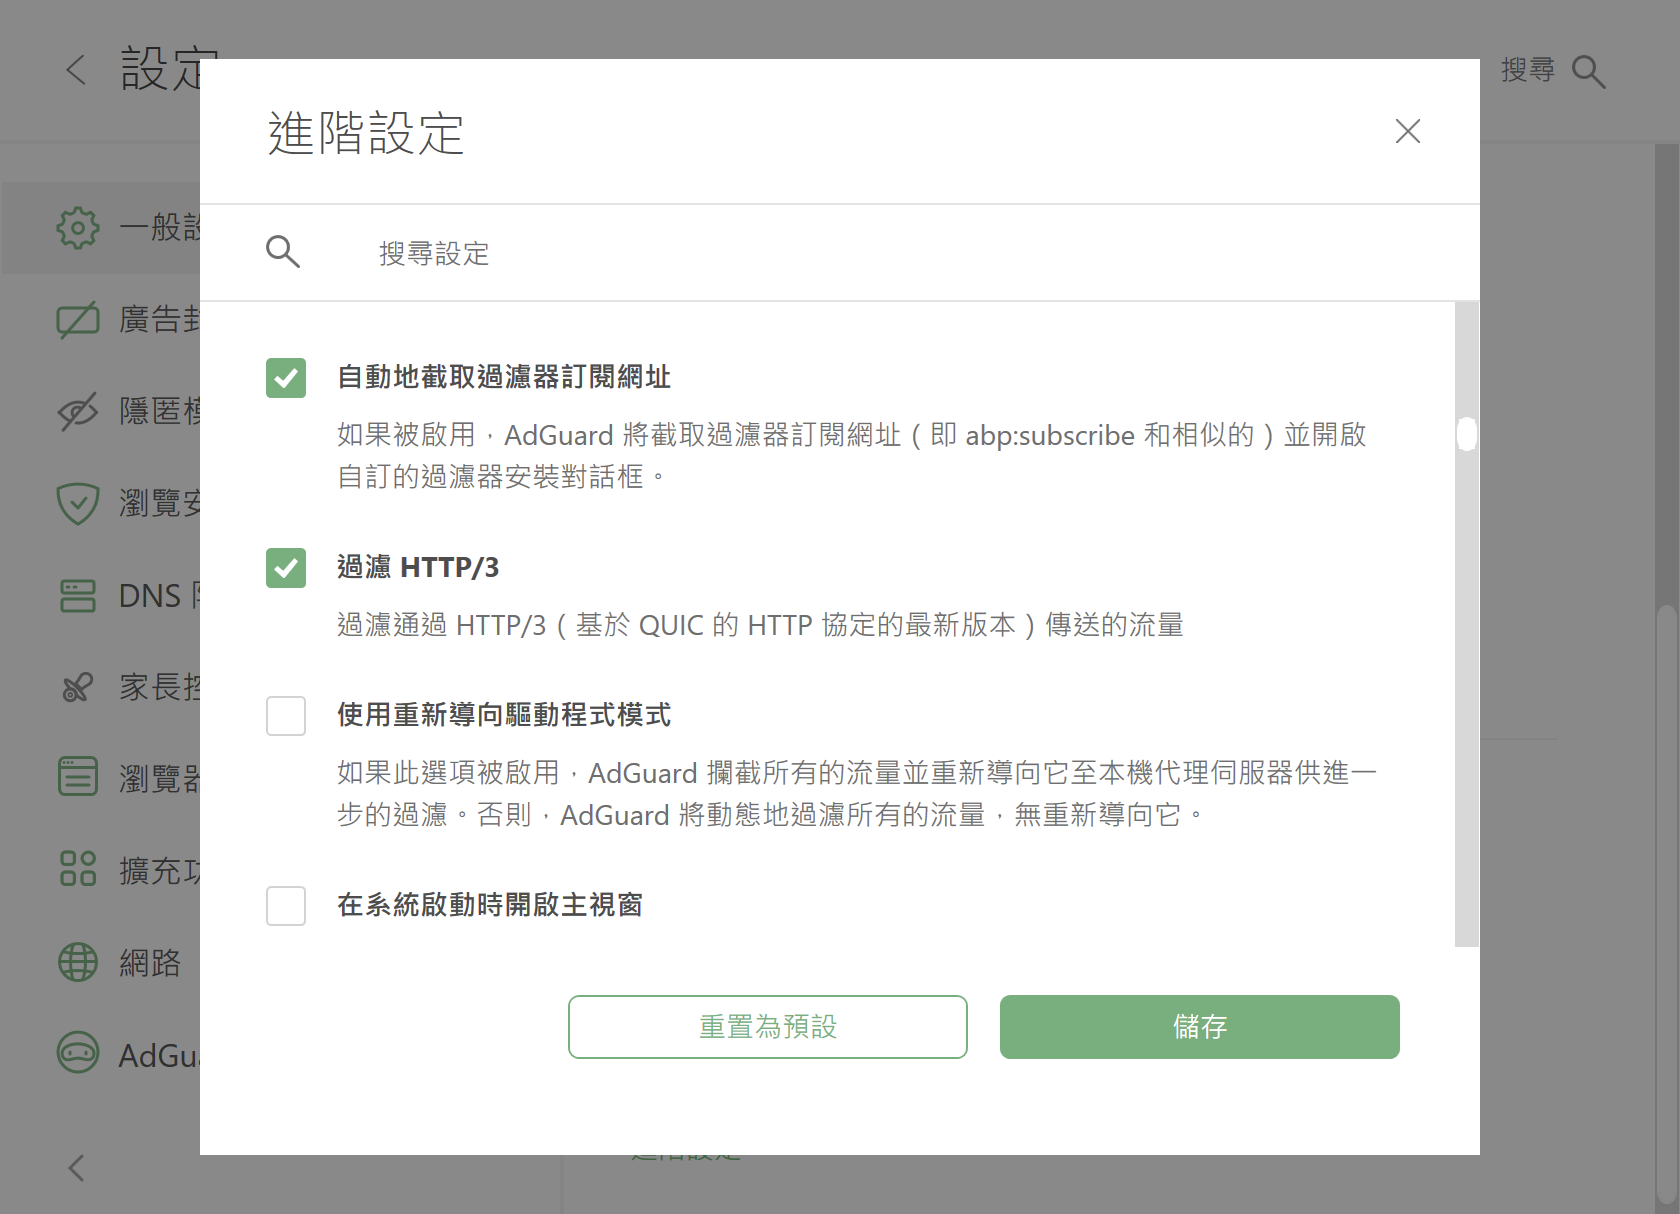Click the magnifier icon beside 搜尋設定
Screen dimensions: 1680x1214
coord(283,252)
